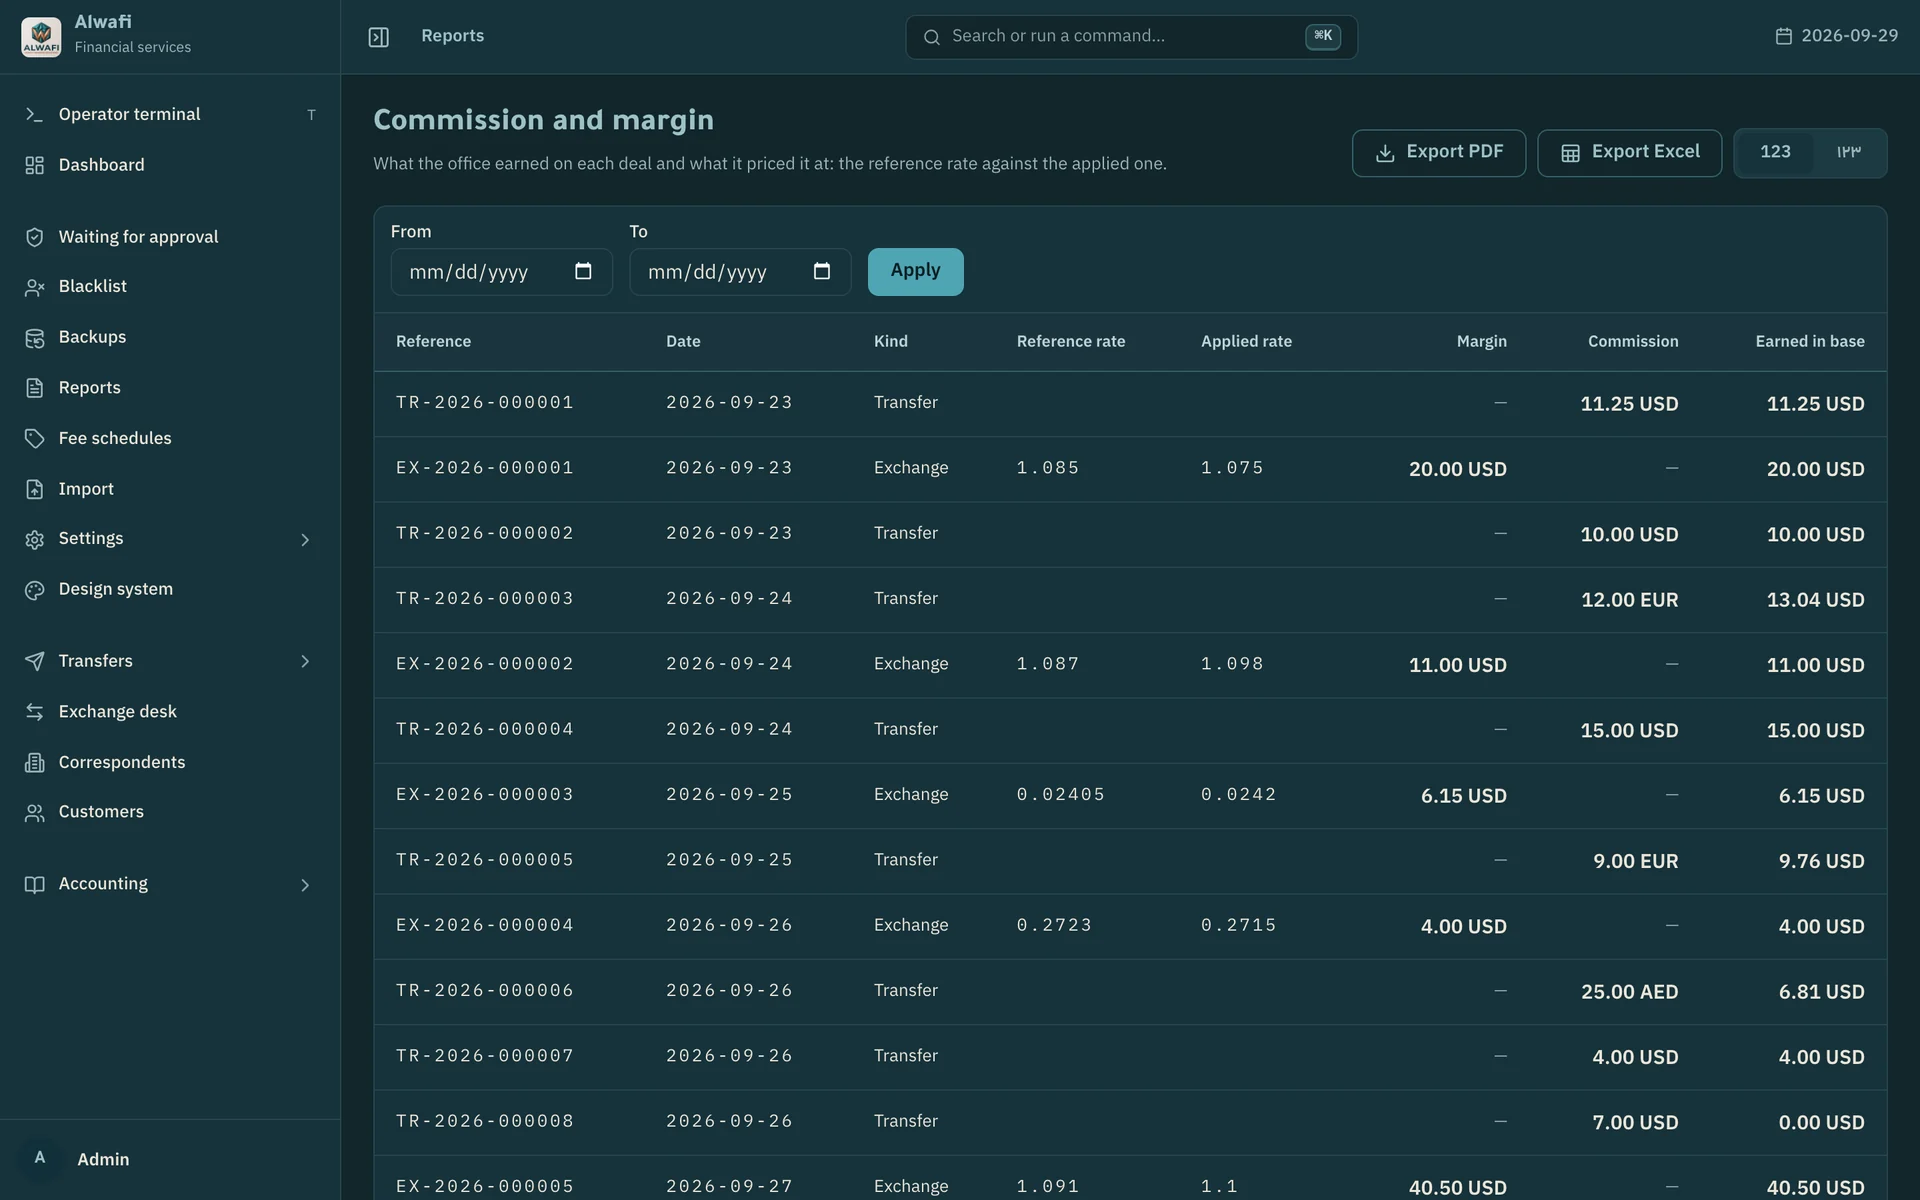
Task: Export the report as PDF
Action: pyautogui.click(x=1438, y=153)
